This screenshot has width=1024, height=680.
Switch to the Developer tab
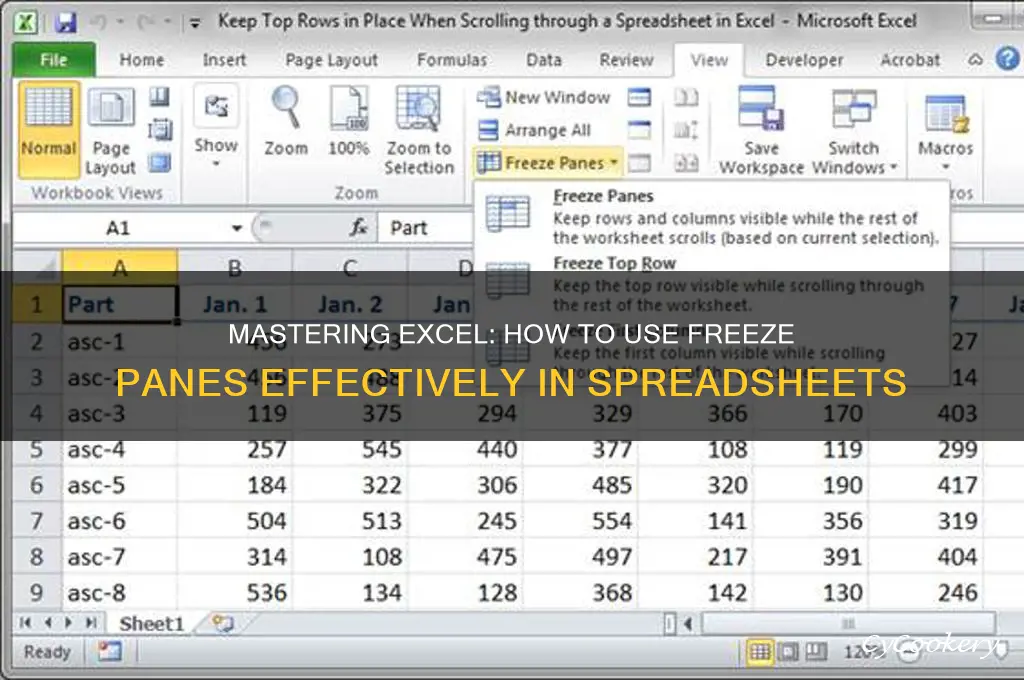(804, 60)
